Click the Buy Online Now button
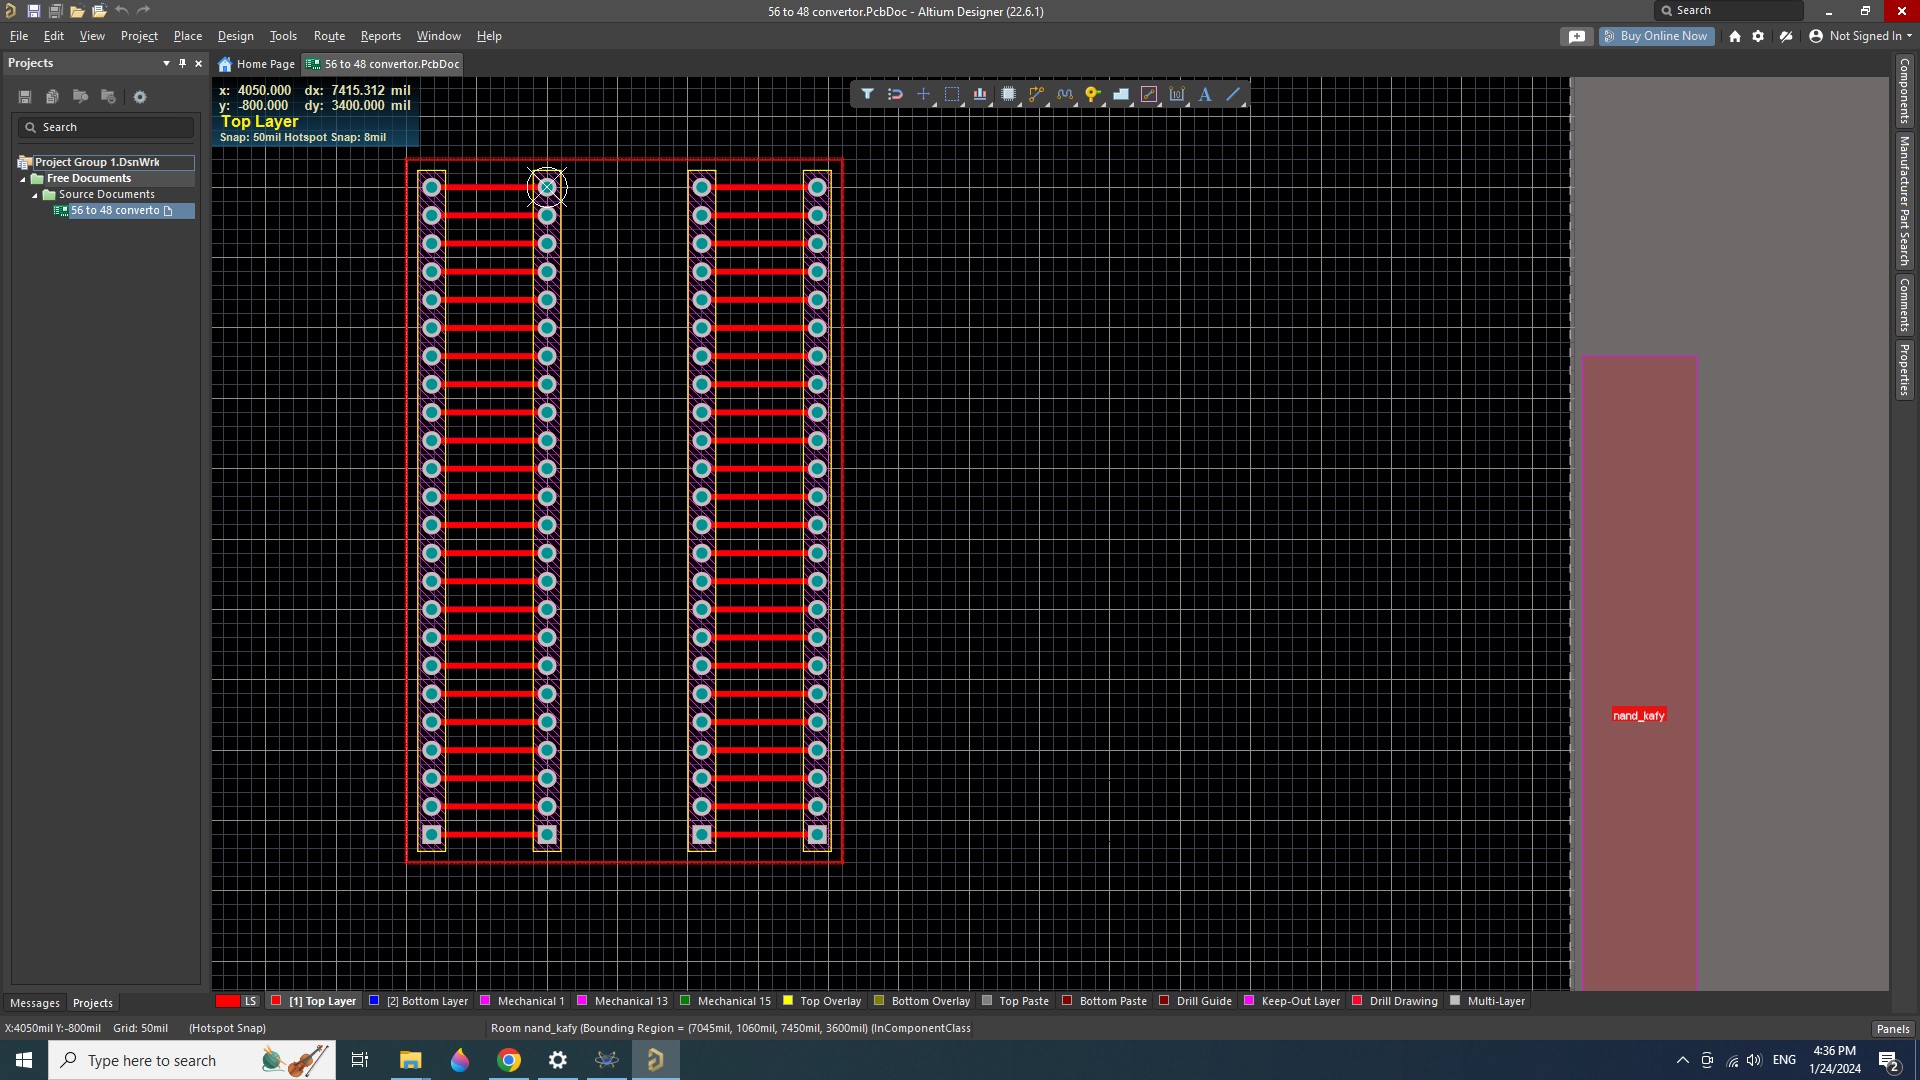1920x1080 pixels. pyautogui.click(x=1656, y=36)
